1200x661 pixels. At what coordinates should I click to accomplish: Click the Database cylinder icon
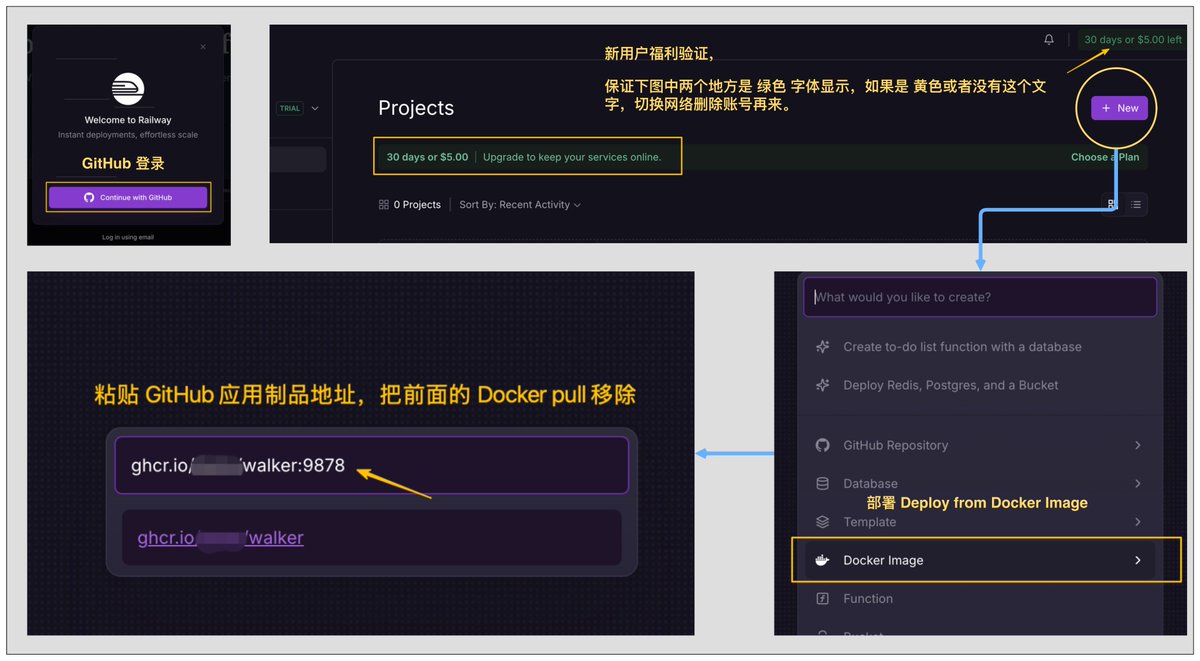coord(823,483)
